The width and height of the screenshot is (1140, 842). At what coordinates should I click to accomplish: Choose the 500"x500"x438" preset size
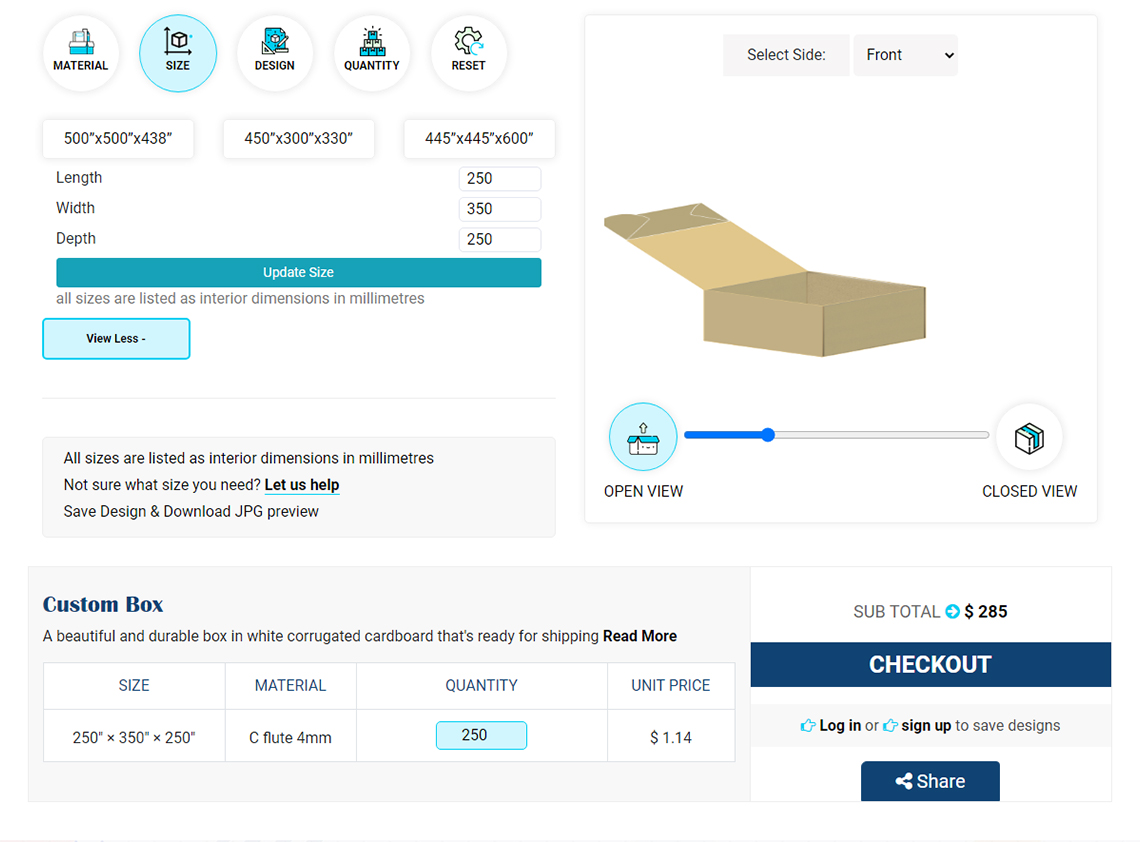tap(118, 139)
